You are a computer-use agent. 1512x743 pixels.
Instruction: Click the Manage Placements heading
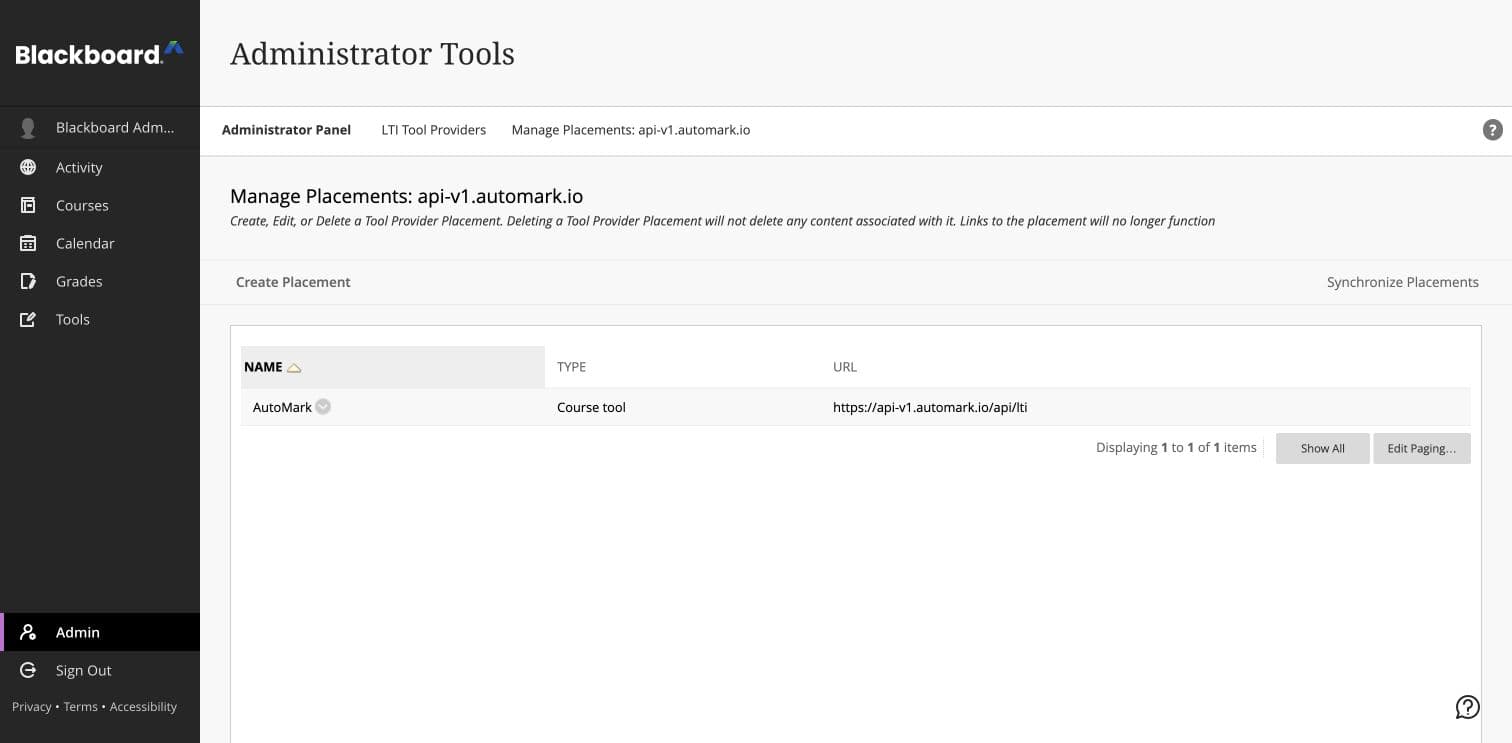(x=406, y=196)
